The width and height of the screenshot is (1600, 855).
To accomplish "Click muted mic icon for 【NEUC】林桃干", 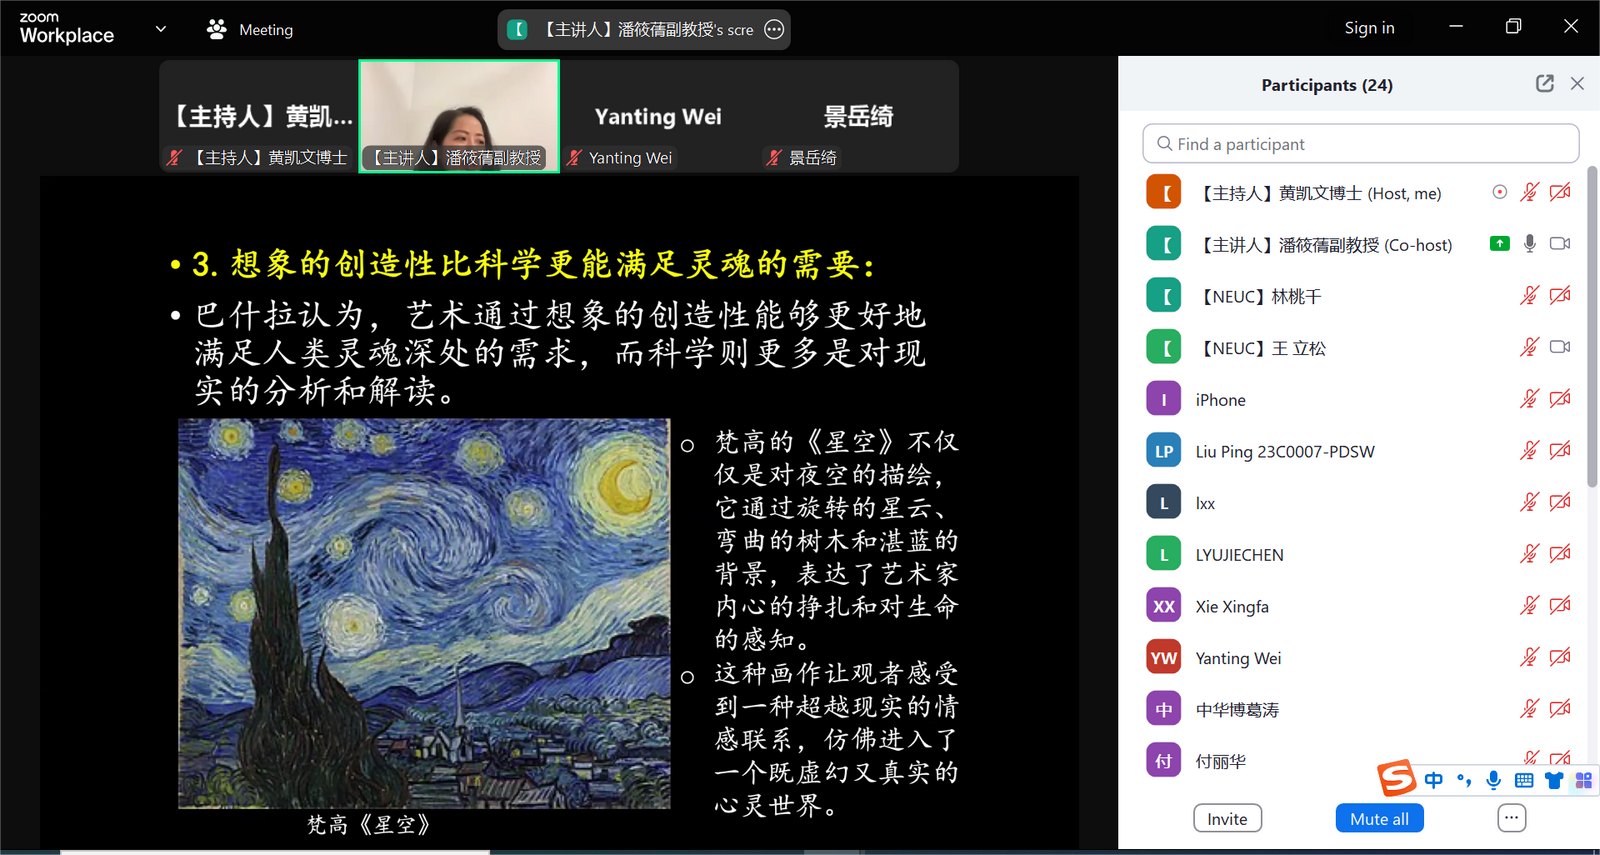I will tap(1529, 295).
